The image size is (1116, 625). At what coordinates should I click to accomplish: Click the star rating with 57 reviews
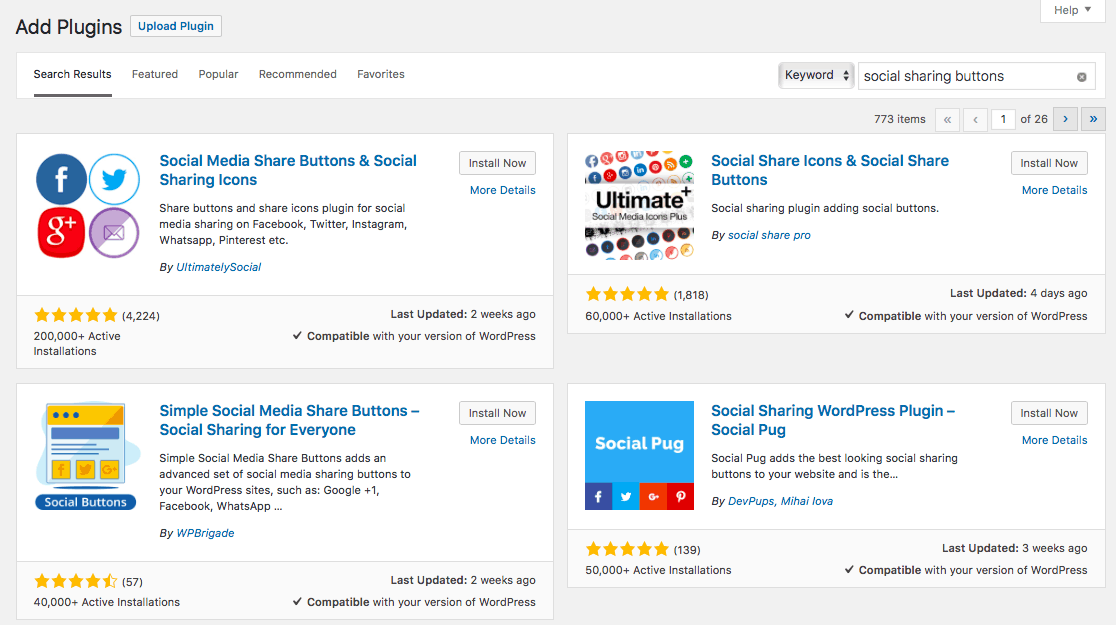tap(75, 582)
